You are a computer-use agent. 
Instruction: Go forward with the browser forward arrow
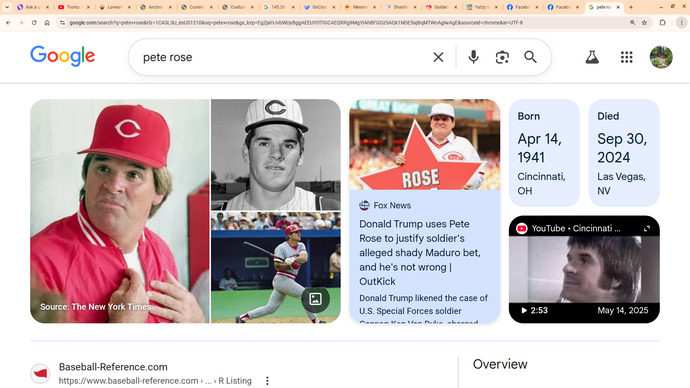coord(21,22)
